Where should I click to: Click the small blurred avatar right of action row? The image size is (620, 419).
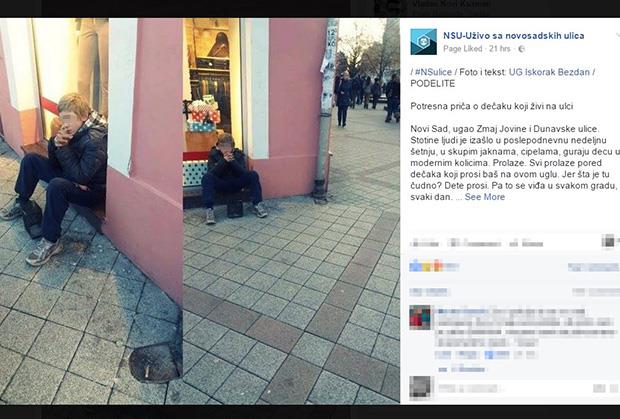(608, 241)
